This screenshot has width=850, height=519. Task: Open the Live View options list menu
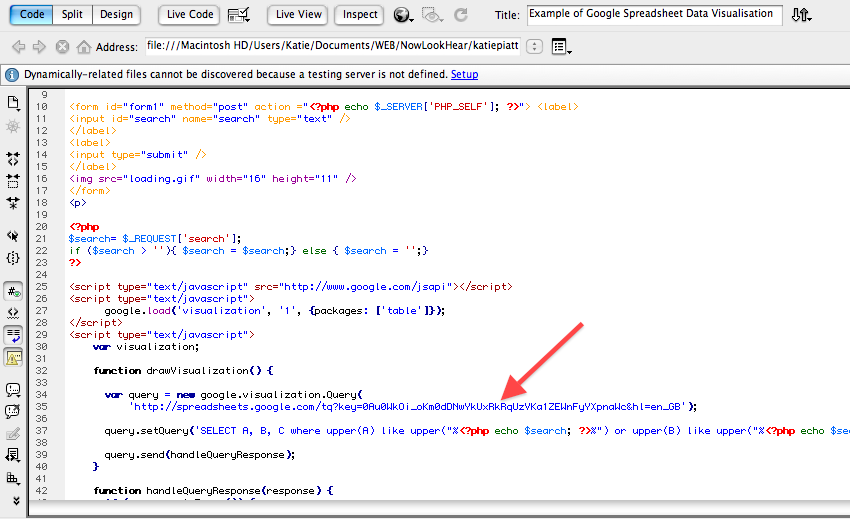[561, 47]
